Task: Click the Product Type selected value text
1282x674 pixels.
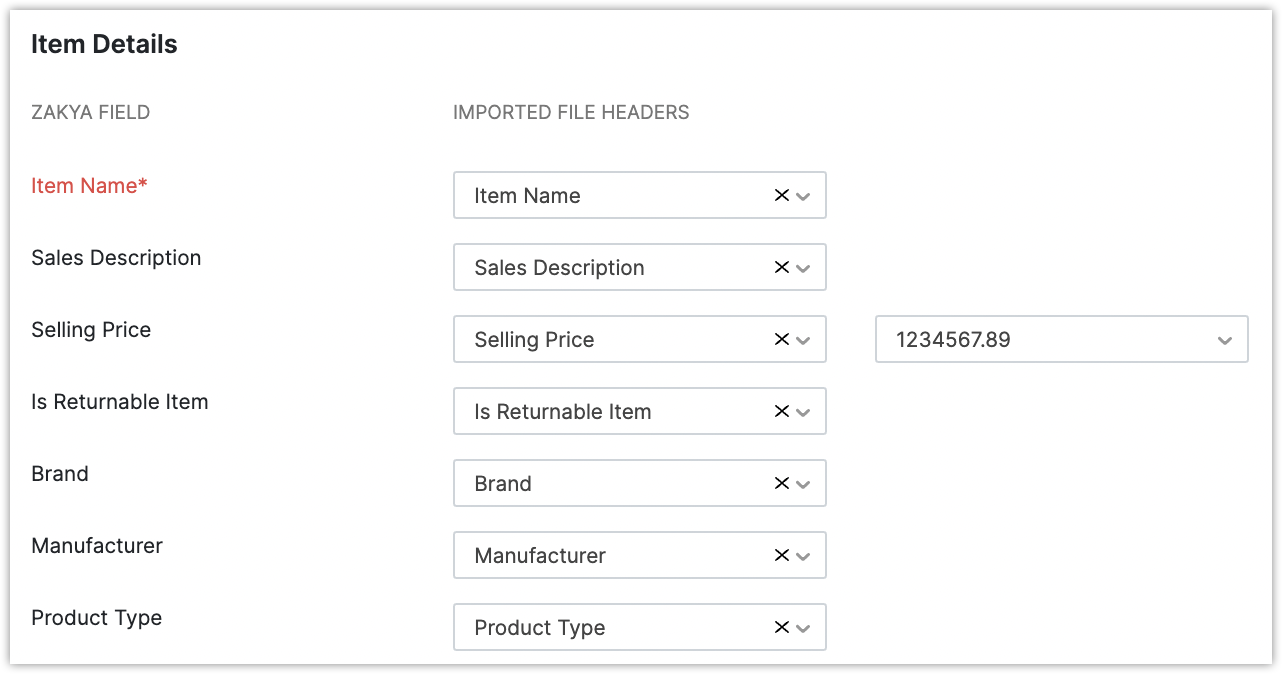Action: pos(540,628)
